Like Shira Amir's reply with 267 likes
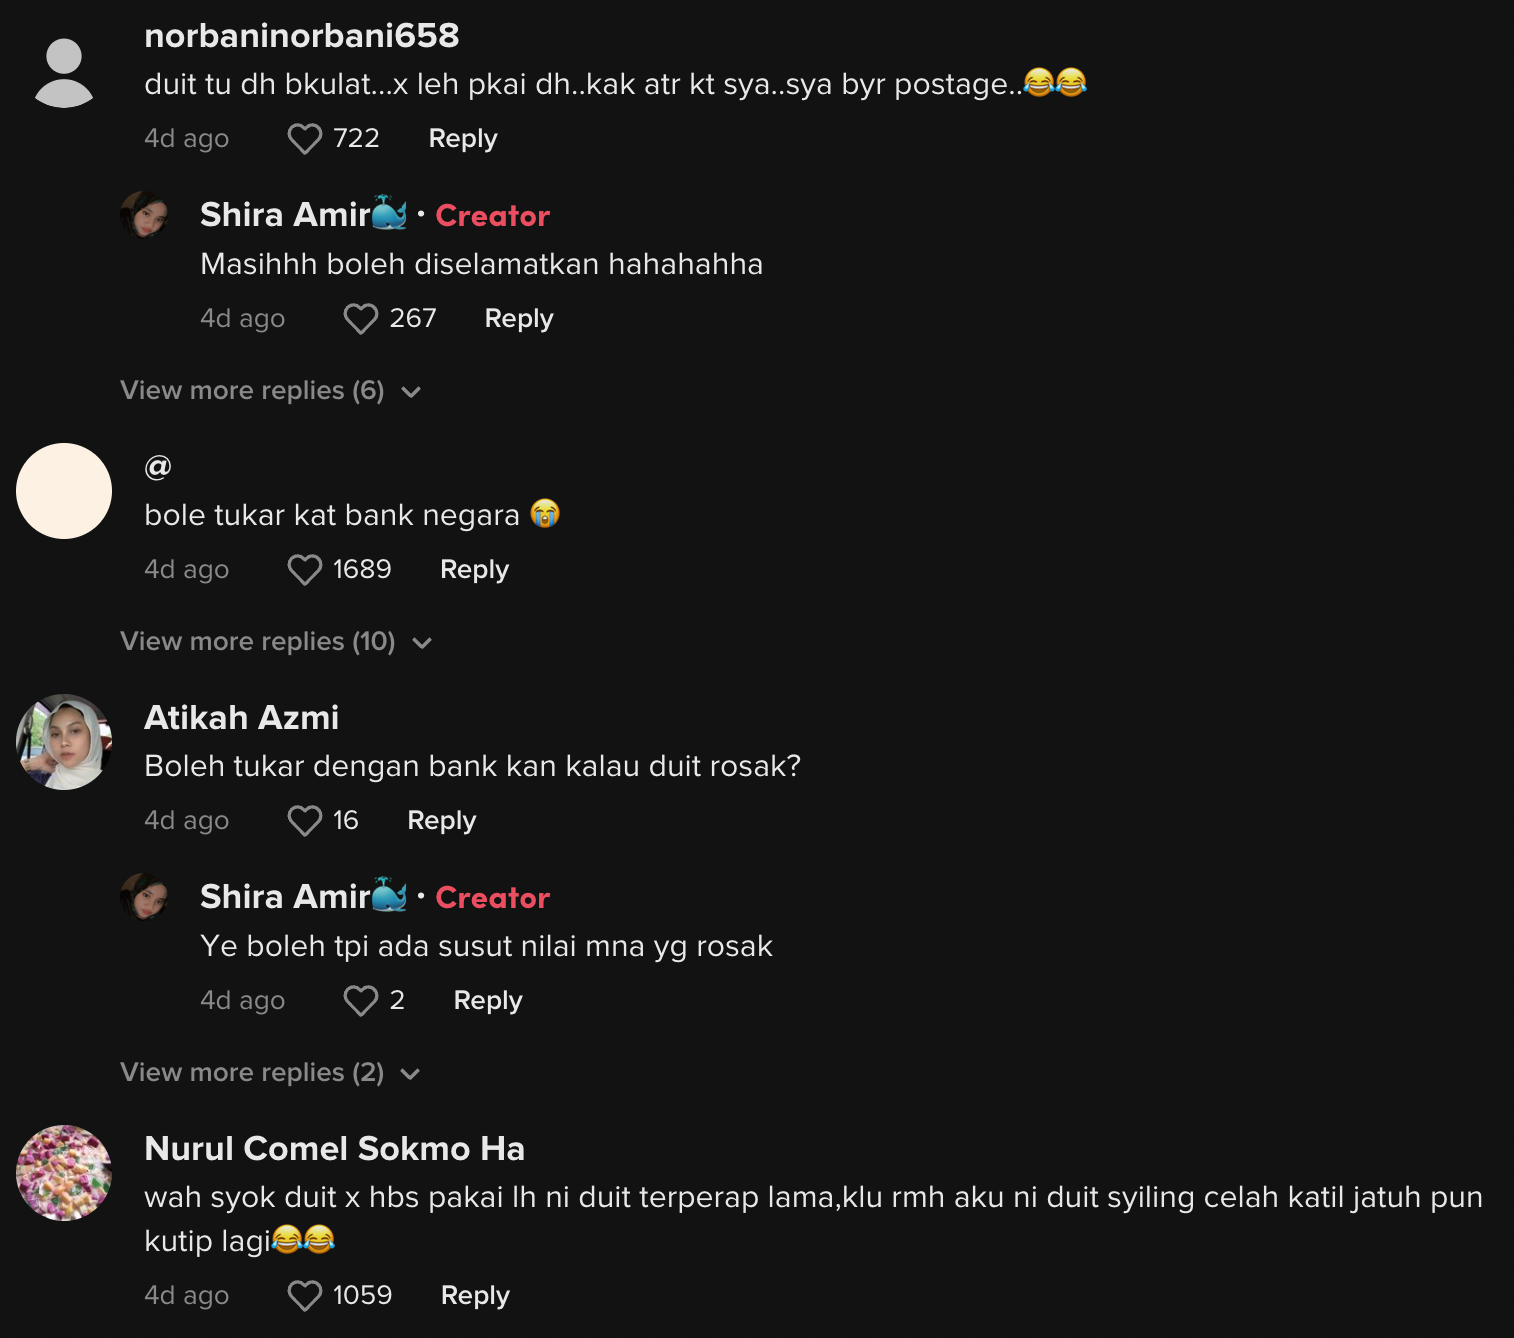Screen dimensions: 1514x1338 point(360,319)
